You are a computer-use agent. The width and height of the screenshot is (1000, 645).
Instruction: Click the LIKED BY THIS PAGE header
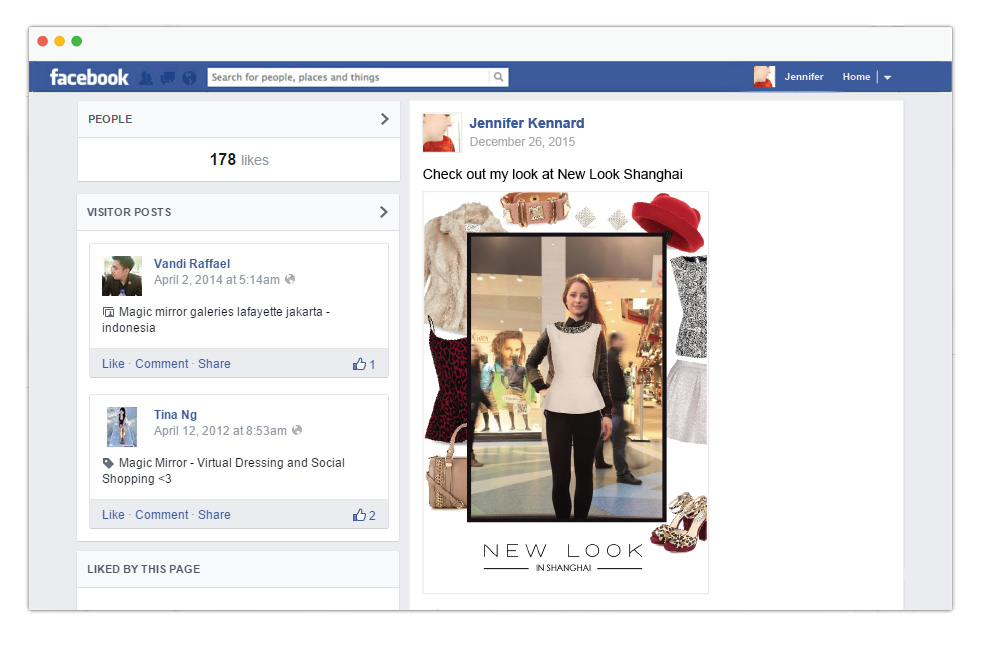[238, 569]
